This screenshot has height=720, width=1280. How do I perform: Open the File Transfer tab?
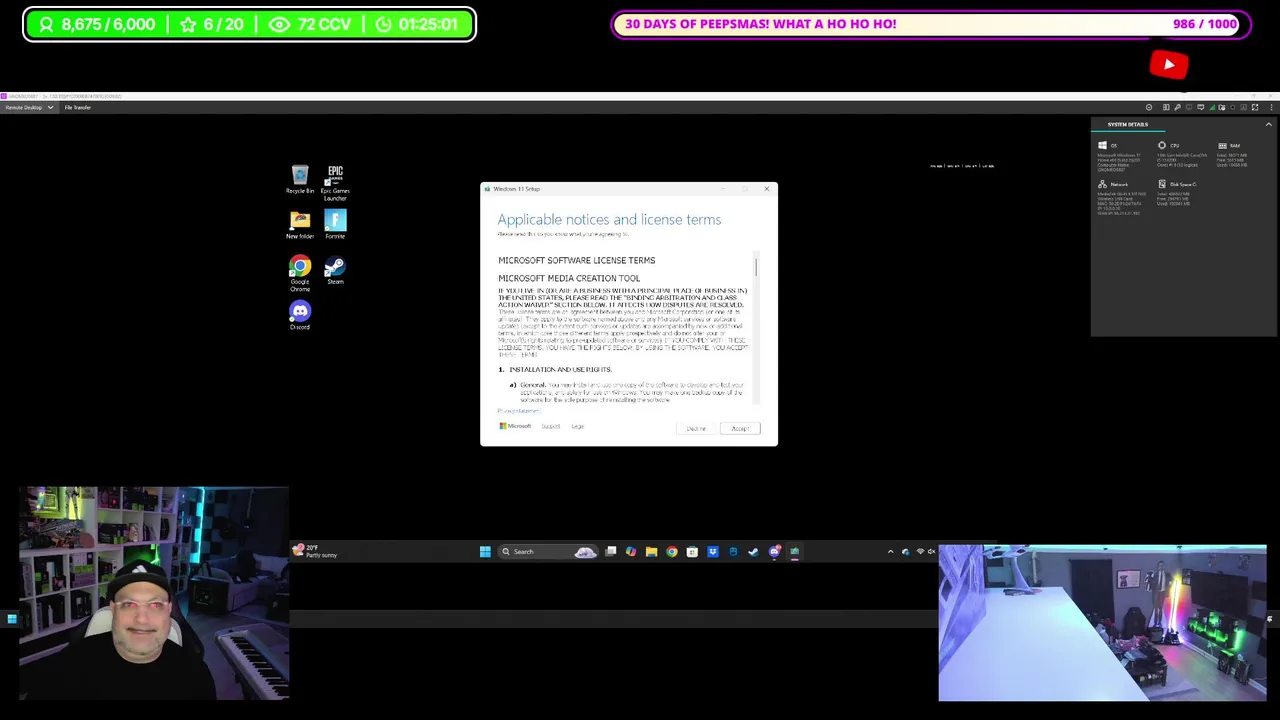point(77,107)
